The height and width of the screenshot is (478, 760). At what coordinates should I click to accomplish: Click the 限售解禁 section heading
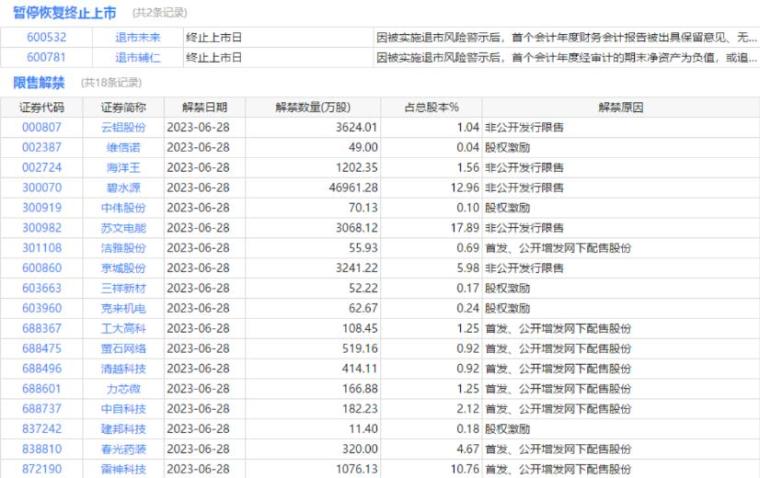click(x=39, y=82)
